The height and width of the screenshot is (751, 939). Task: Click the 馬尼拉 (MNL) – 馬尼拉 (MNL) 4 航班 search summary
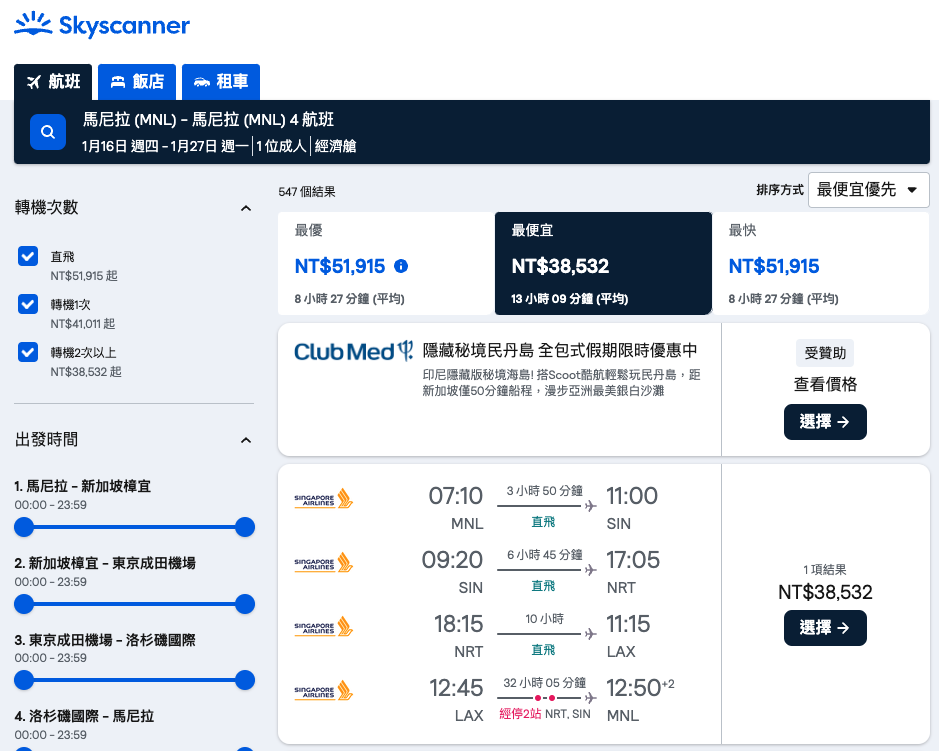point(208,120)
